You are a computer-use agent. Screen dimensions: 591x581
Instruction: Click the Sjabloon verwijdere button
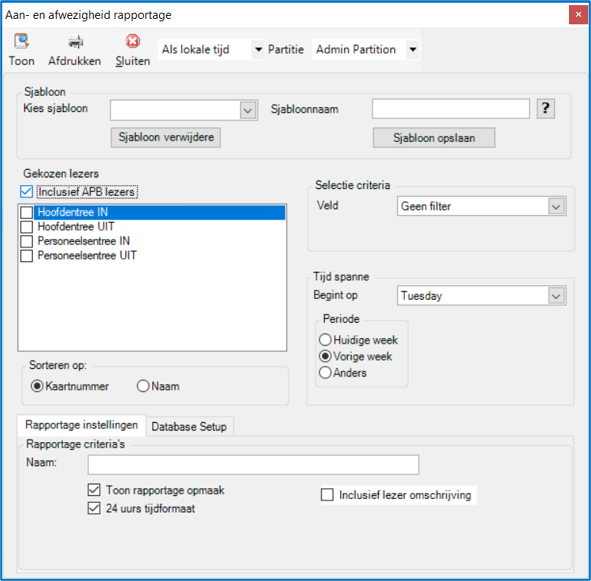pyautogui.click(x=166, y=137)
